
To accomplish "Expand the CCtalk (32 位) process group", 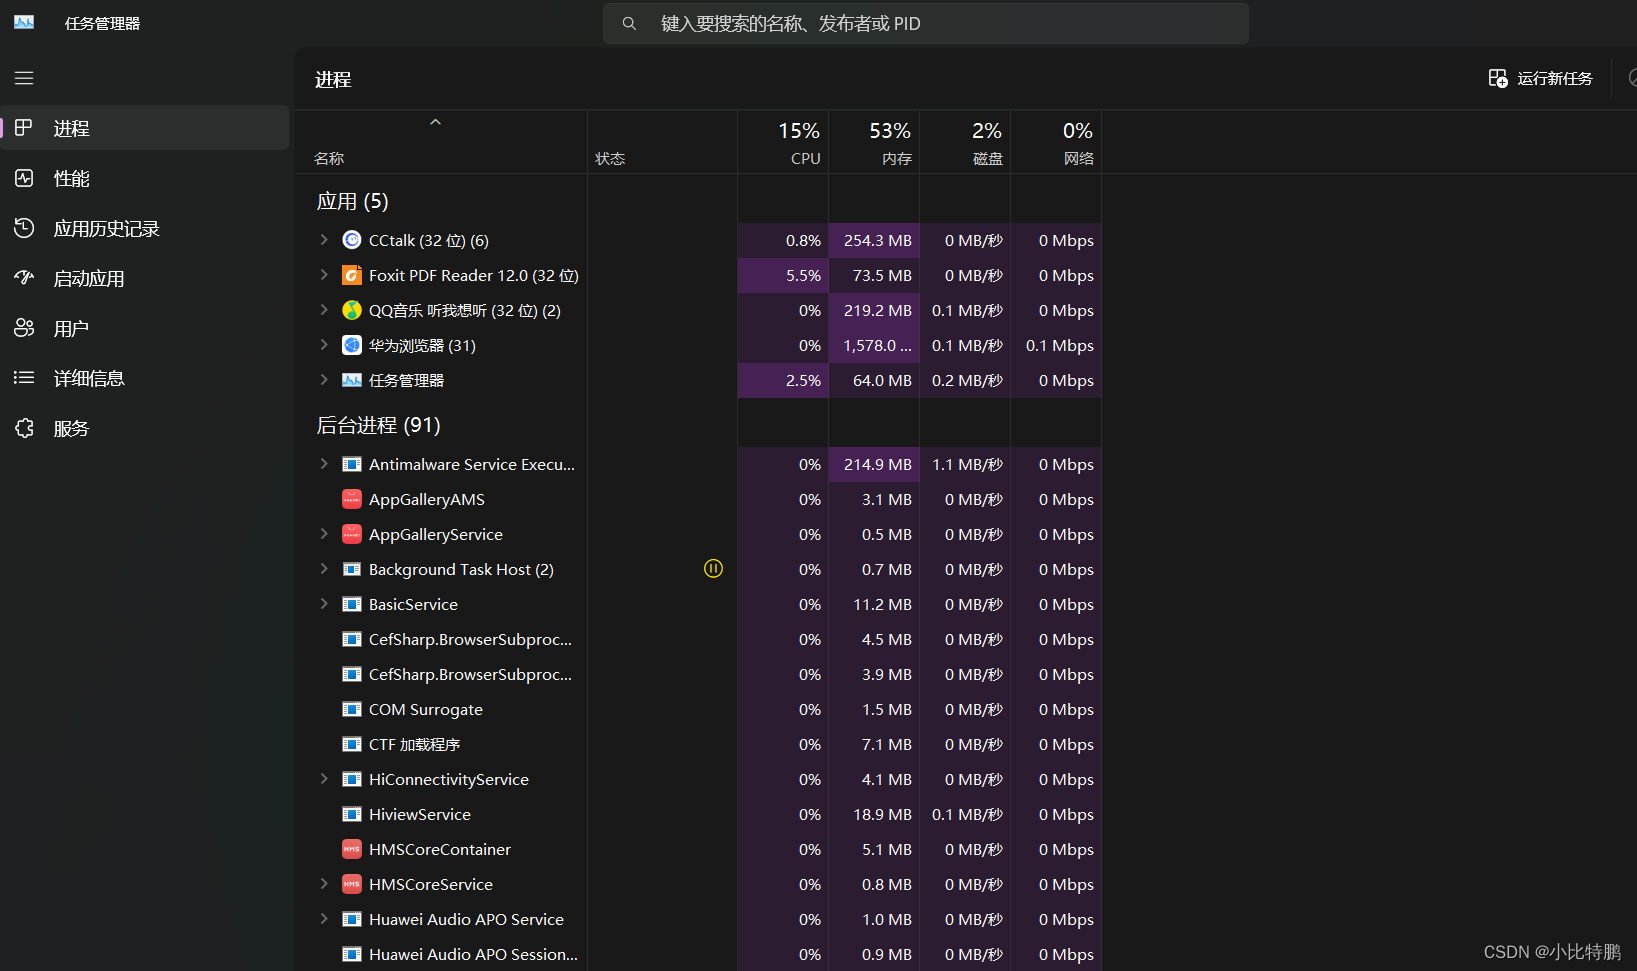I will [324, 240].
